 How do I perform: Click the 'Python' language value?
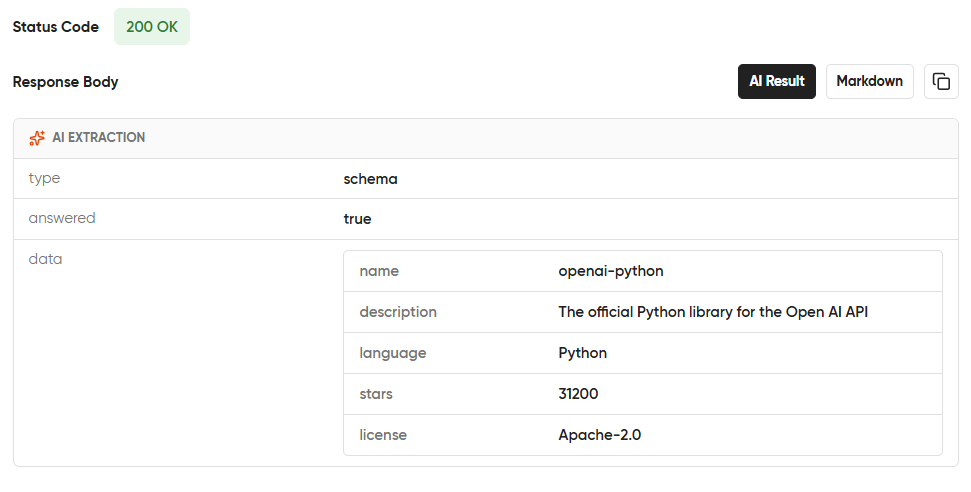[x=583, y=353]
